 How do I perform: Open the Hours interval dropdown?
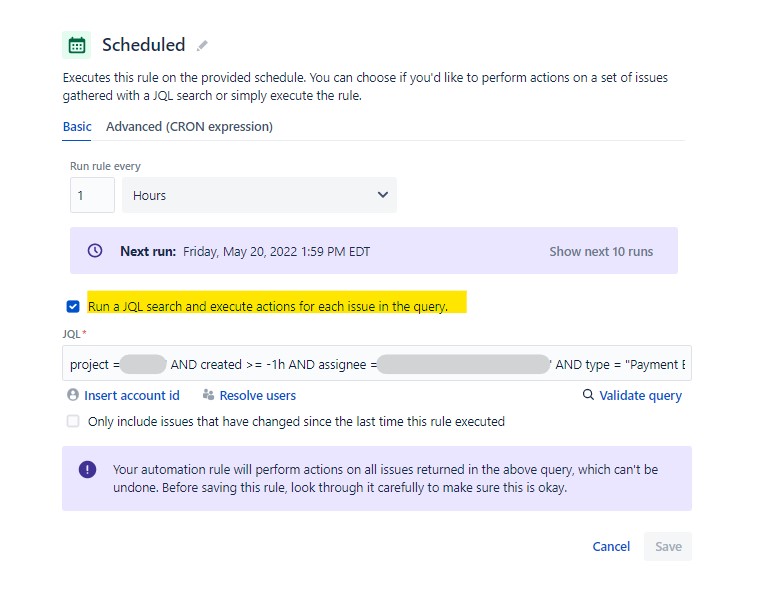[x=259, y=195]
